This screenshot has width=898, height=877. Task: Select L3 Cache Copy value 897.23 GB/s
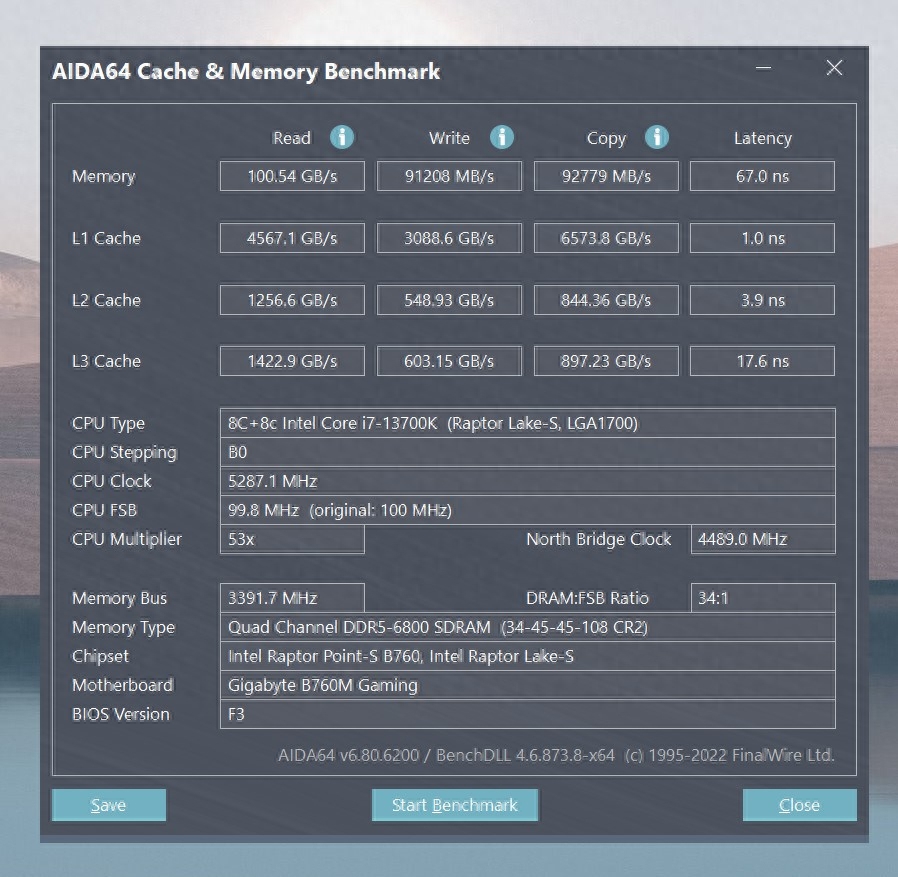(x=606, y=361)
